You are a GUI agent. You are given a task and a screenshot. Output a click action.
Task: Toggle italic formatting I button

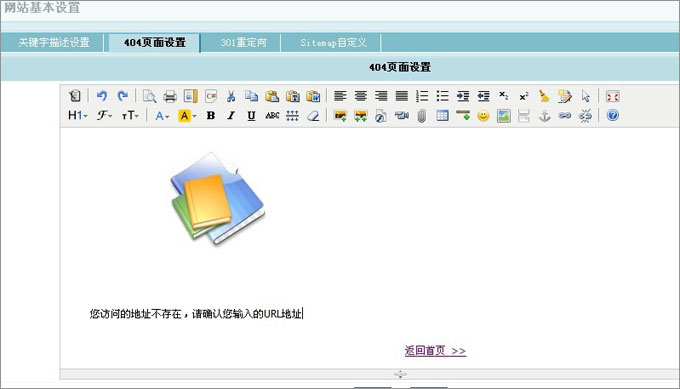[x=231, y=116]
